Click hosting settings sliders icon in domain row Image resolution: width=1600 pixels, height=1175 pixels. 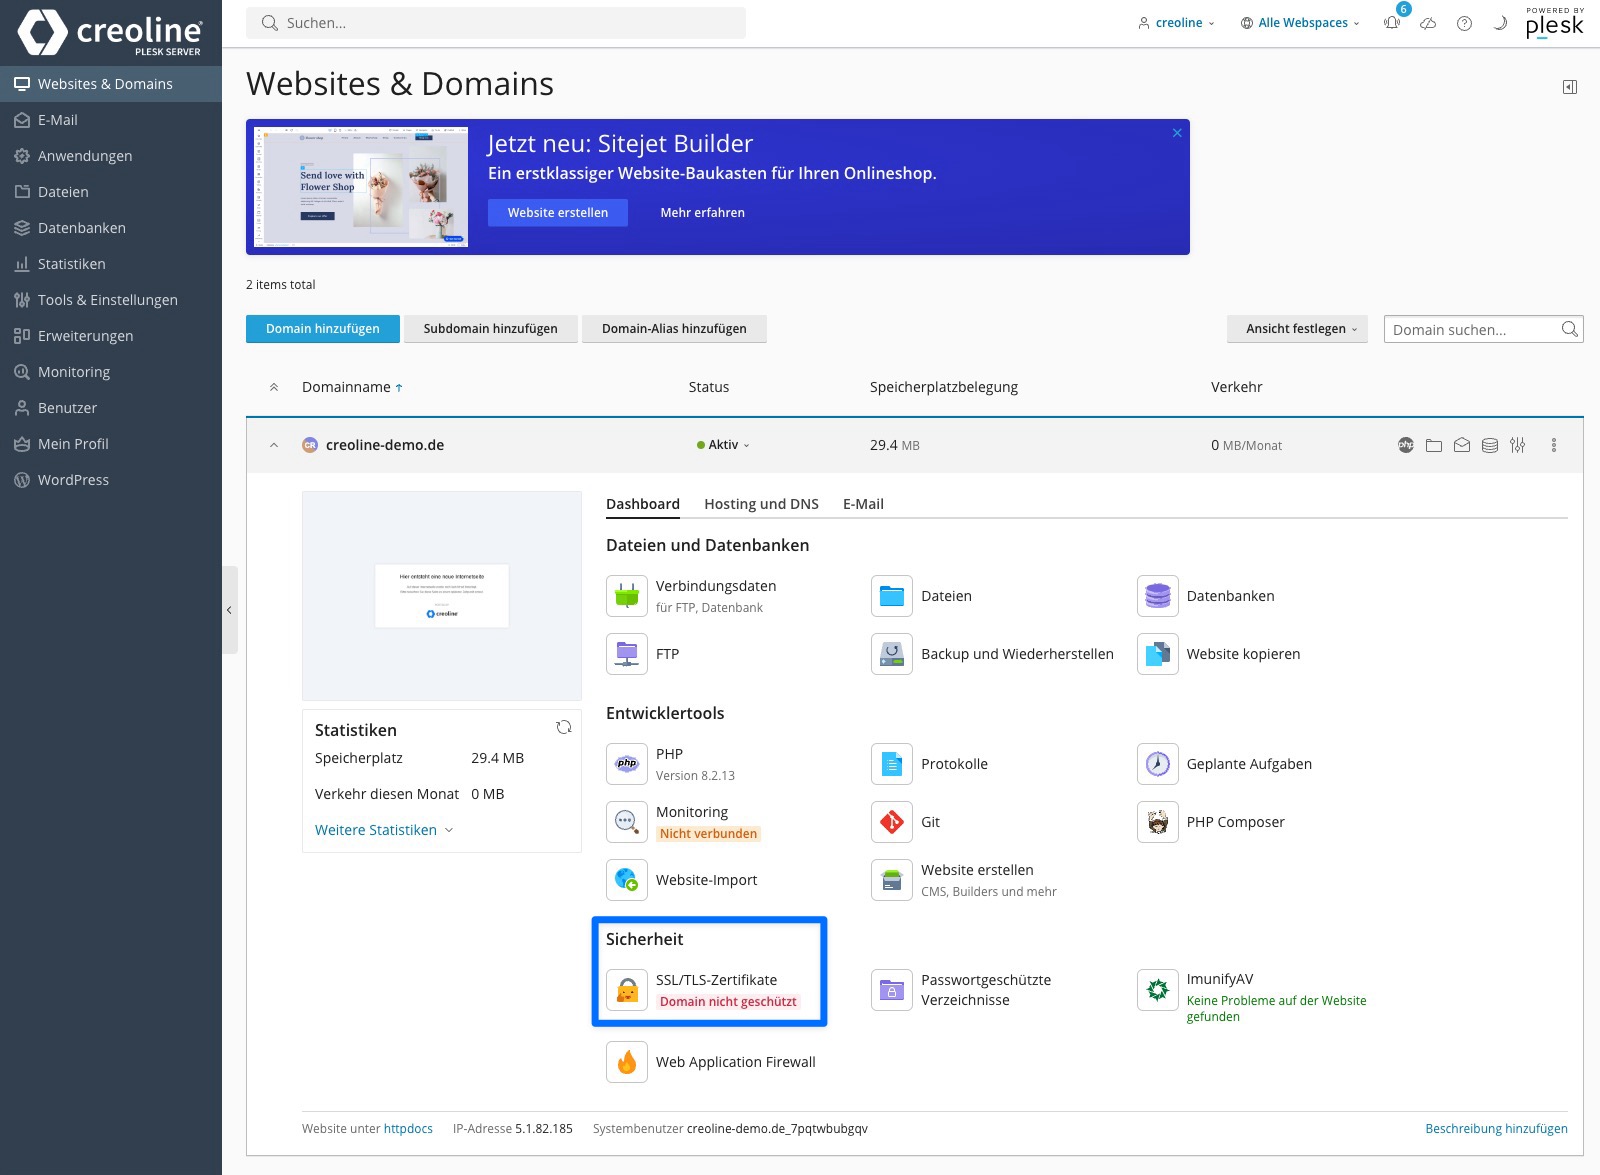coord(1518,445)
